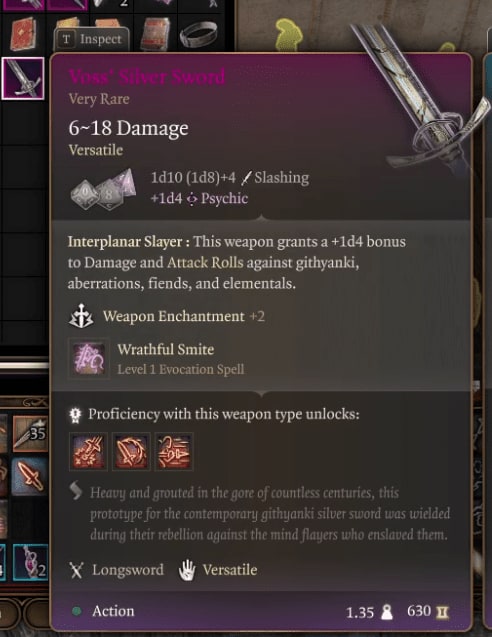This screenshot has width=492, height=637.
Task: Click the second weapon proficiency action icon
Action: click(131, 451)
